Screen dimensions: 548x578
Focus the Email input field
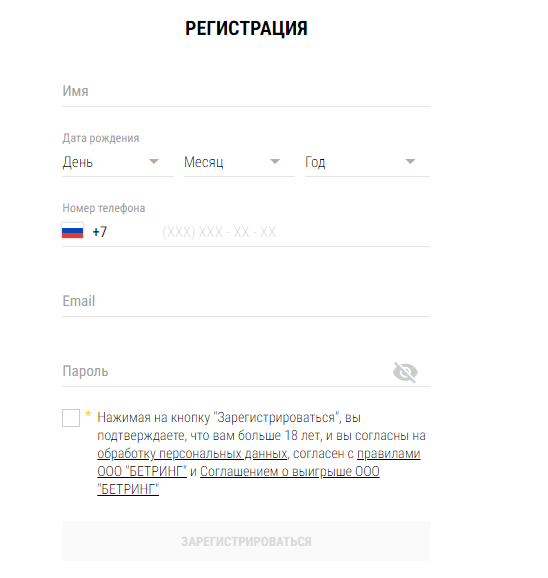click(x=246, y=302)
